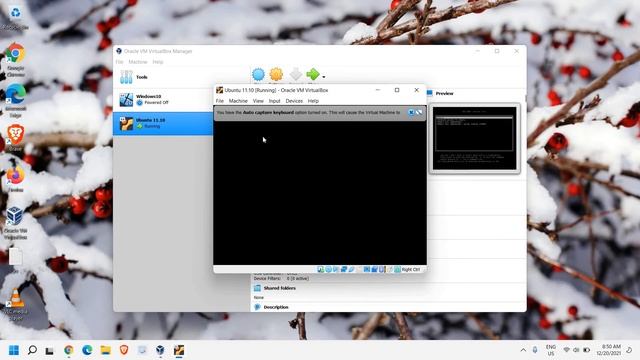Open File menu in Ubuntu VM window
Viewport: 640px width, 360px height.
[220, 101]
